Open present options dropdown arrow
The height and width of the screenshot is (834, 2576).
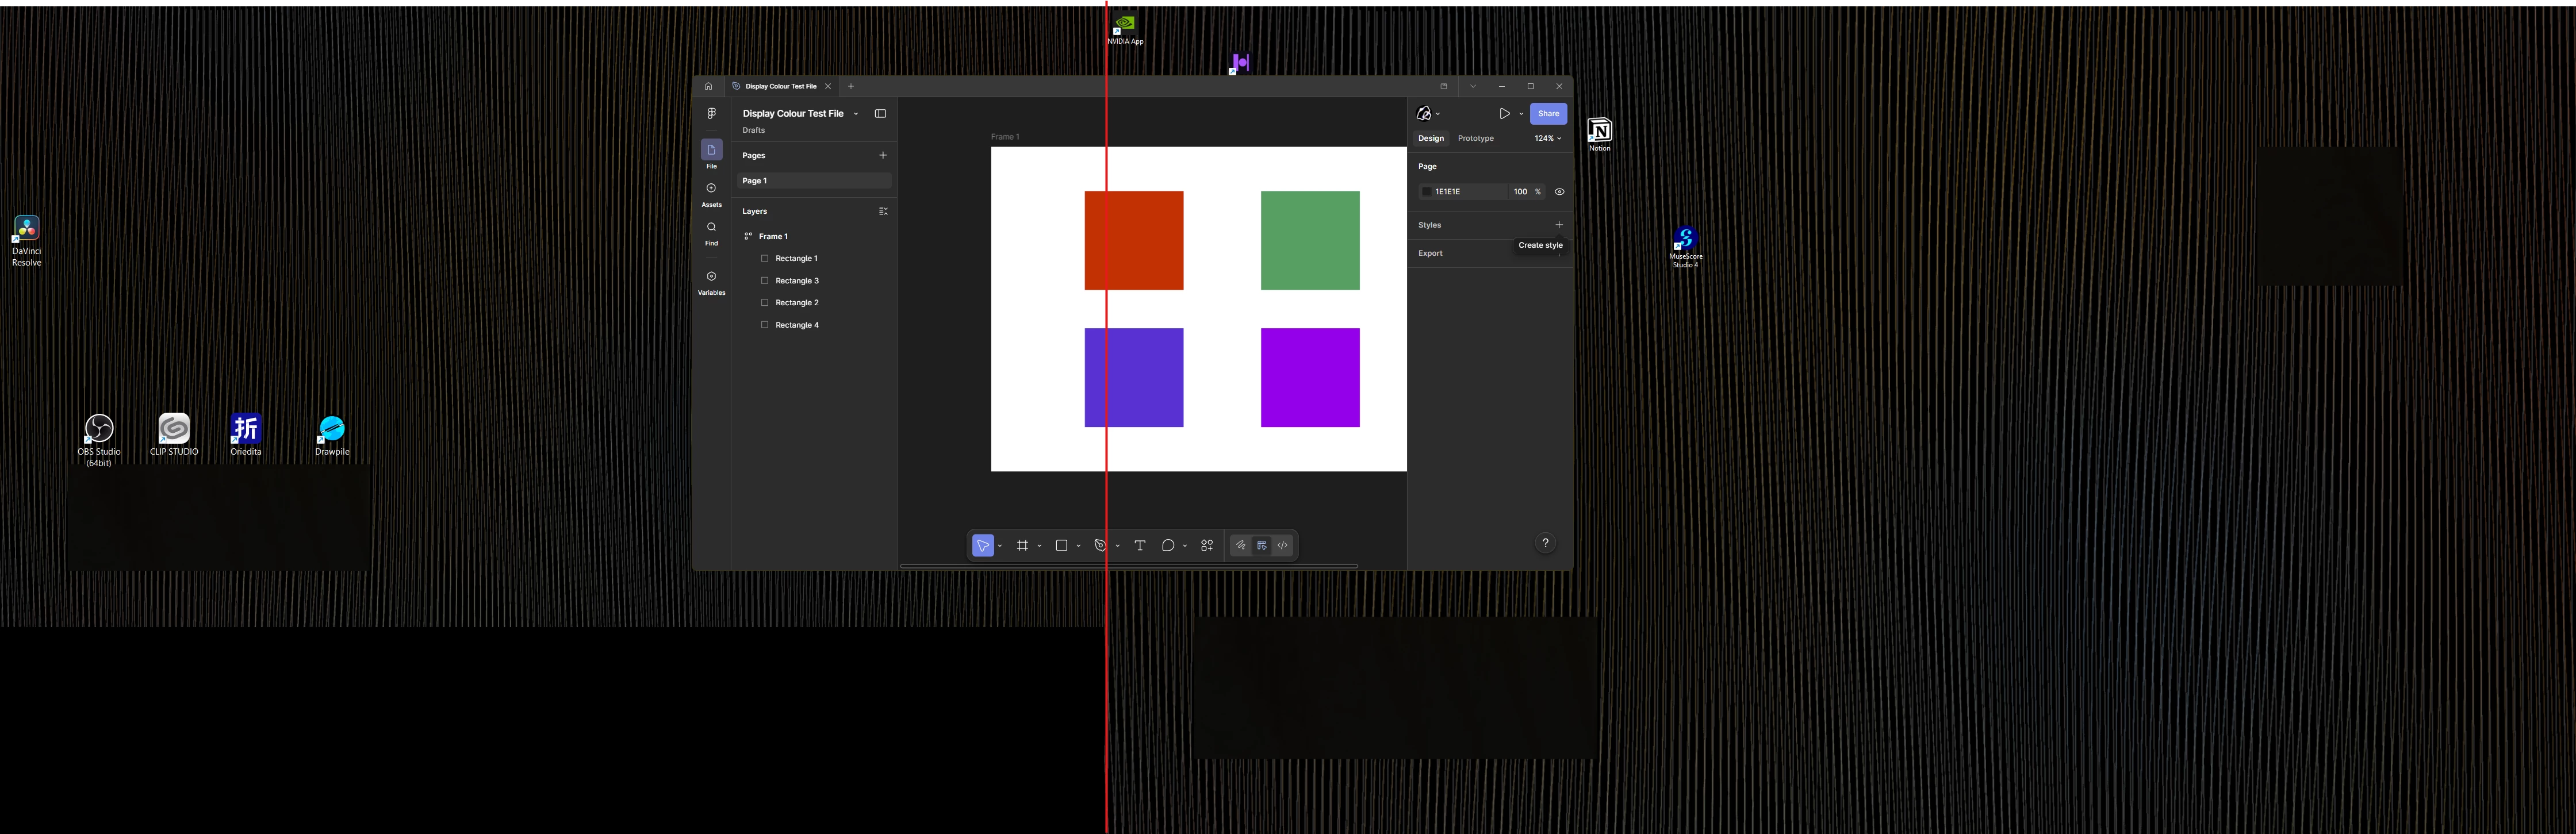[1521, 114]
